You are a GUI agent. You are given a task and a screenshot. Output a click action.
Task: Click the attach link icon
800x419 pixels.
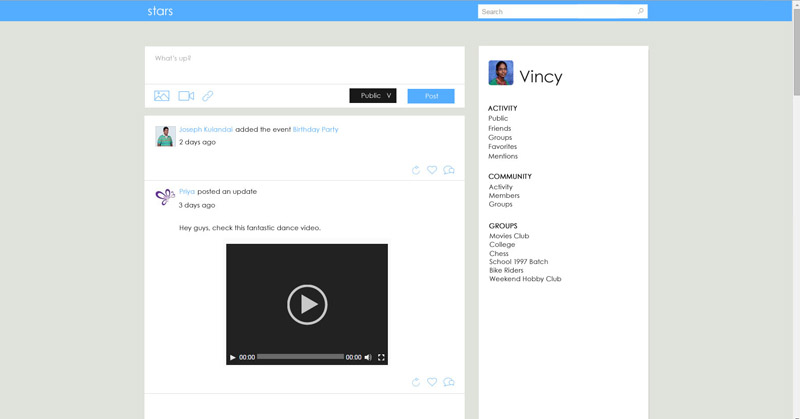(208, 95)
